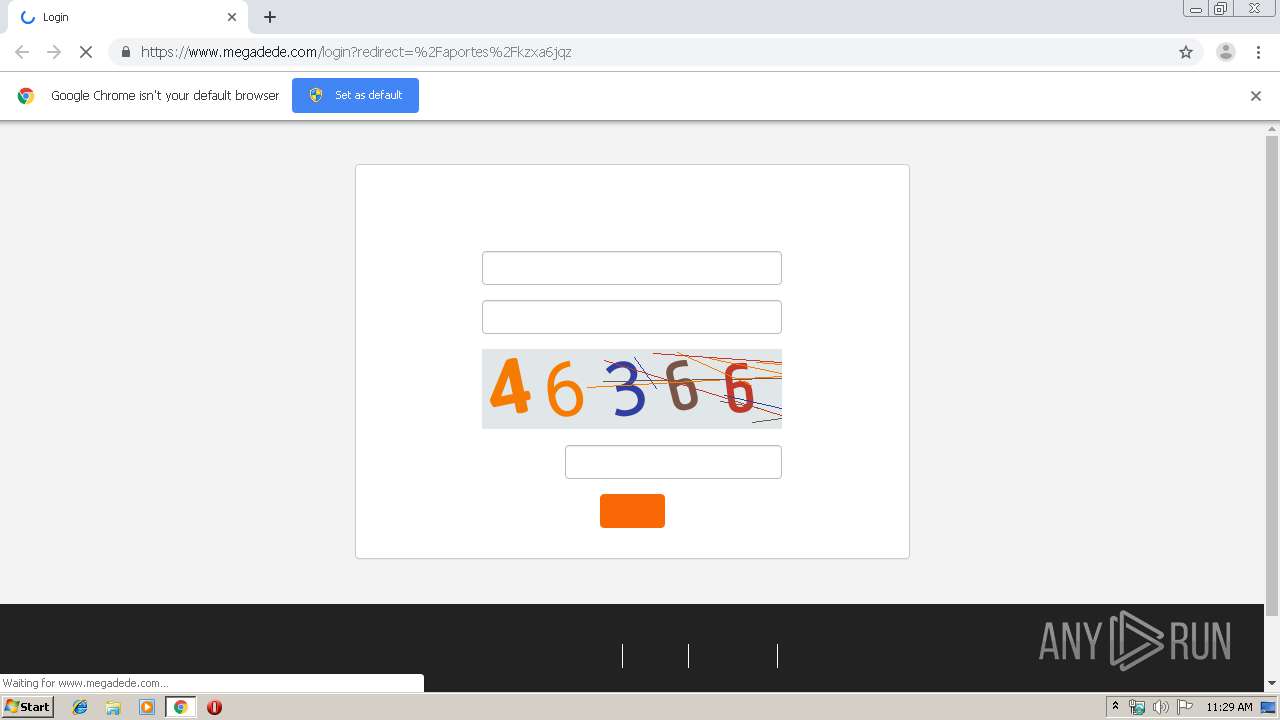
Task: Select the Login tab
Action: click(x=130, y=17)
